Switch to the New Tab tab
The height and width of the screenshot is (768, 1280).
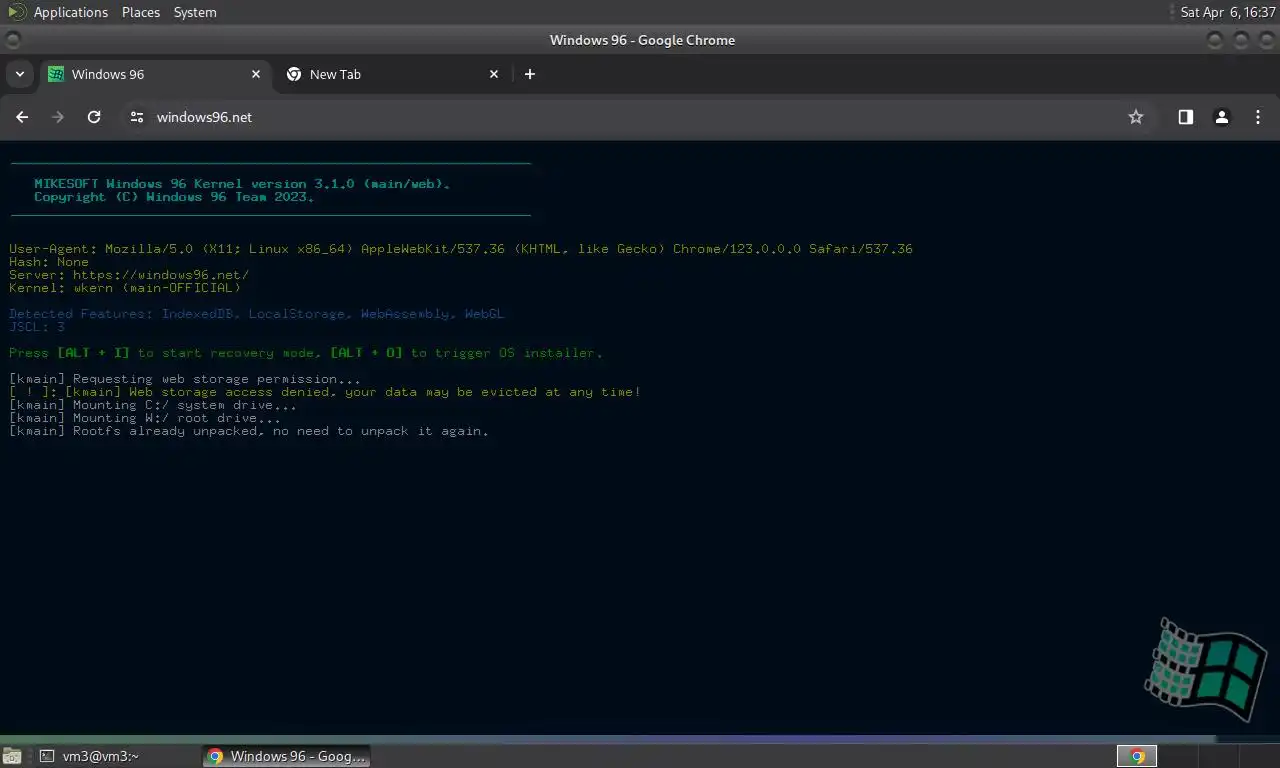[392, 74]
